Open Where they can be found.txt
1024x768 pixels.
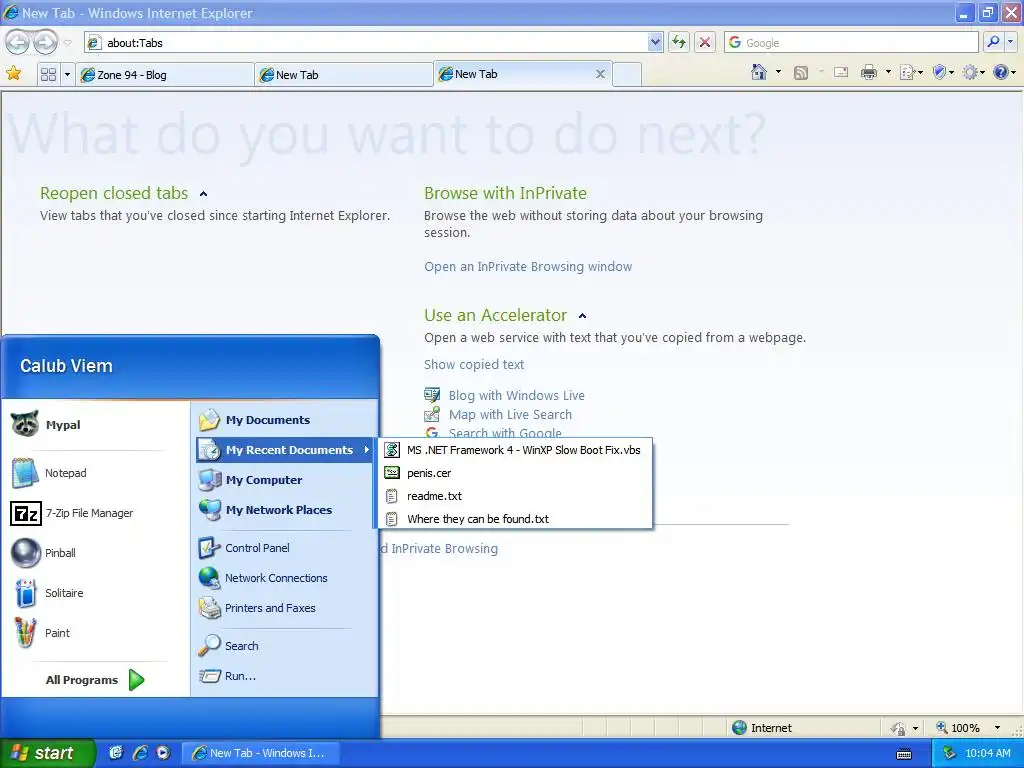[x=515, y=519]
